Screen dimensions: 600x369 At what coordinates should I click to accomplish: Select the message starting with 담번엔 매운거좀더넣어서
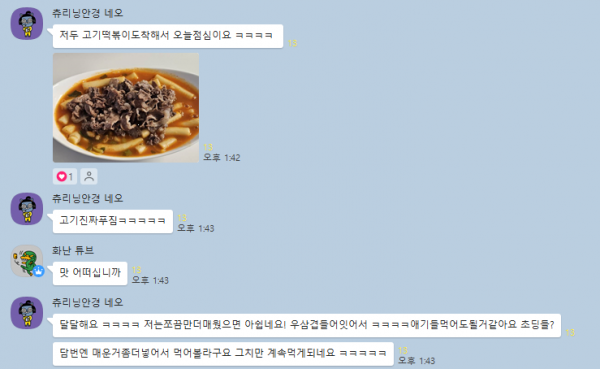[223, 354]
